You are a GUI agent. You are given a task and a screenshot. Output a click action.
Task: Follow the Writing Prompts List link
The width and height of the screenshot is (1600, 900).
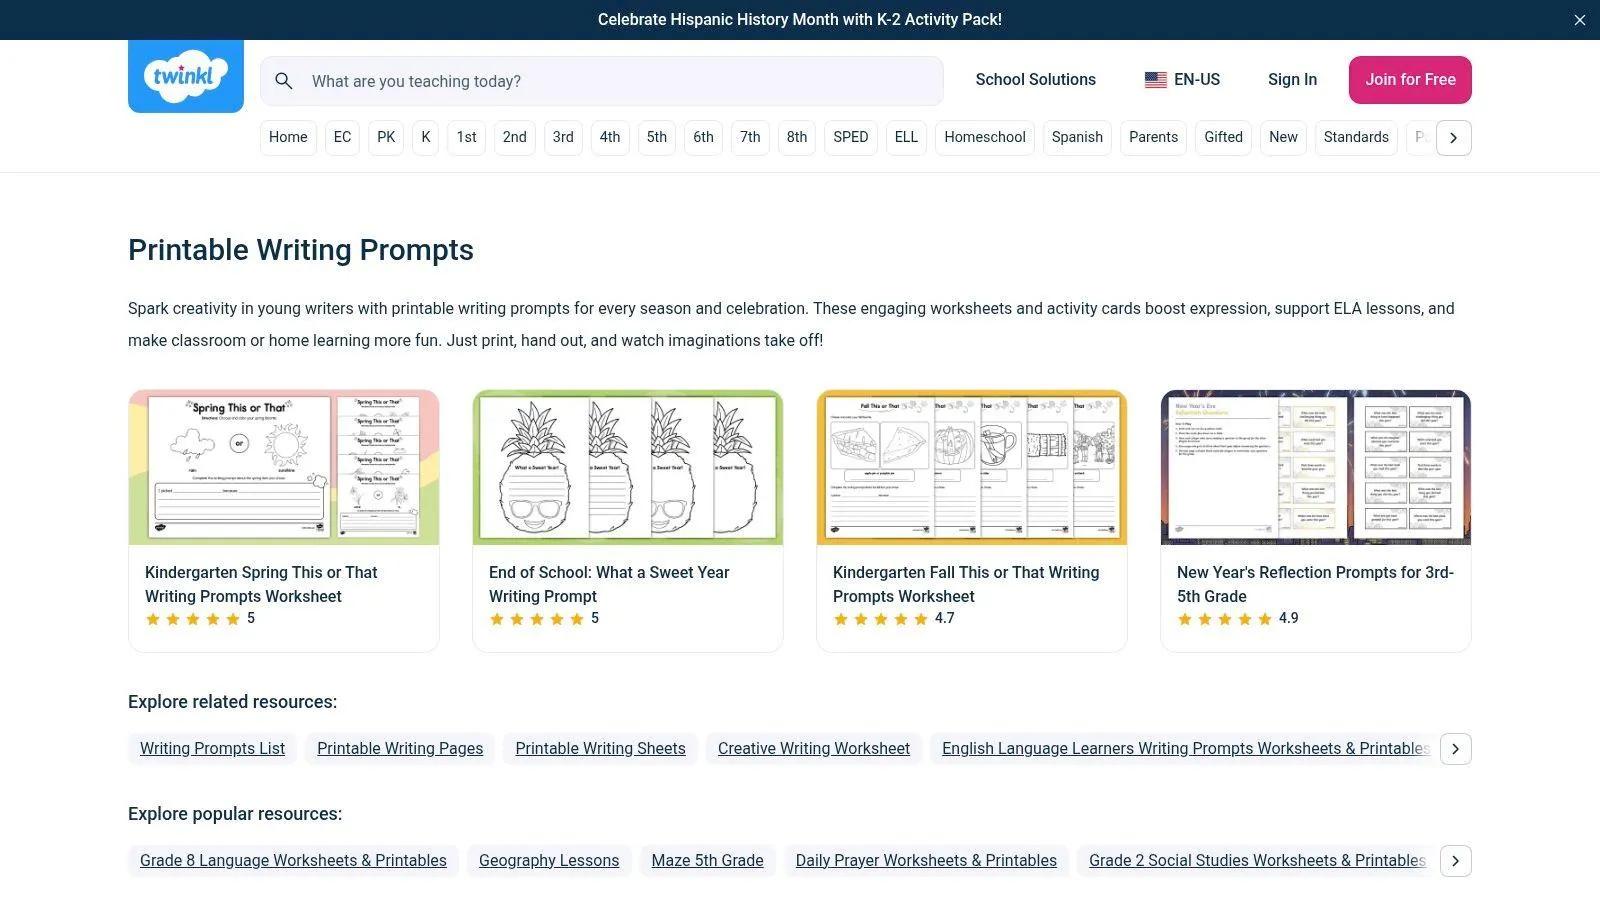click(x=212, y=749)
